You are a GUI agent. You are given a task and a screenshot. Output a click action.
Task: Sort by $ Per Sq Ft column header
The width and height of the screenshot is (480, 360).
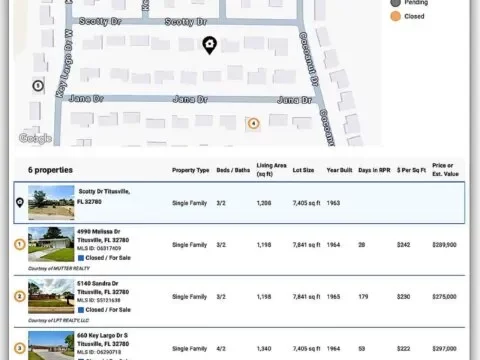pyautogui.click(x=412, y=170)
